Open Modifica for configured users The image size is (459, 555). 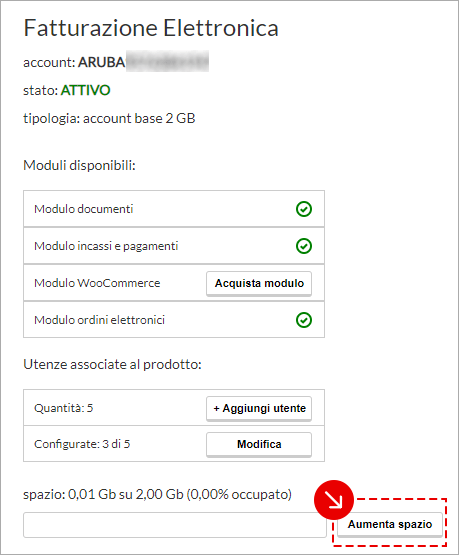[259, 445]
